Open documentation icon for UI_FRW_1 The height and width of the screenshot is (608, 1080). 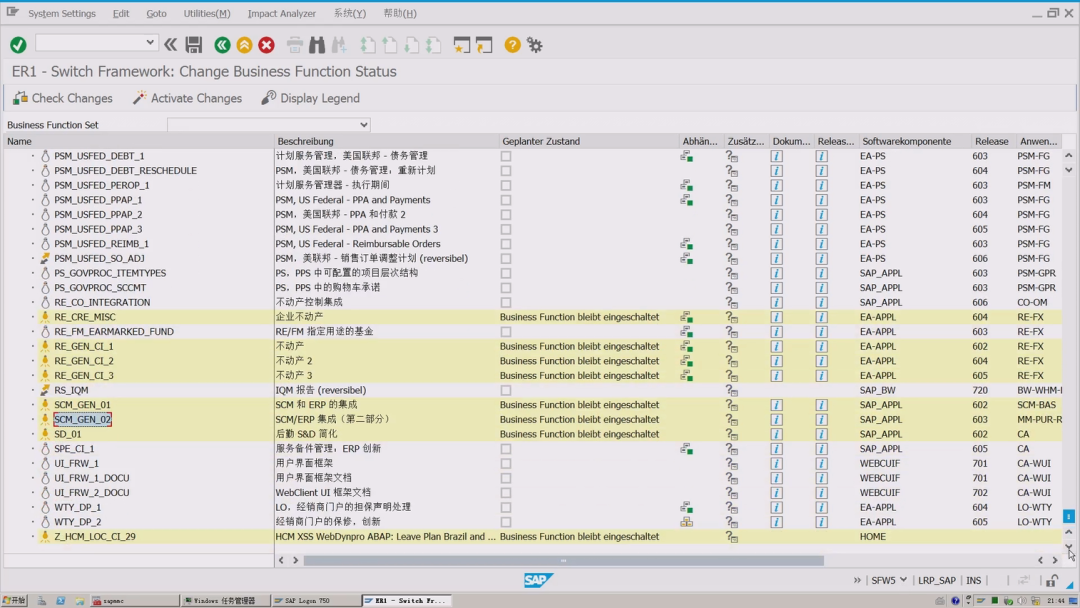click(x=776, y=463)
